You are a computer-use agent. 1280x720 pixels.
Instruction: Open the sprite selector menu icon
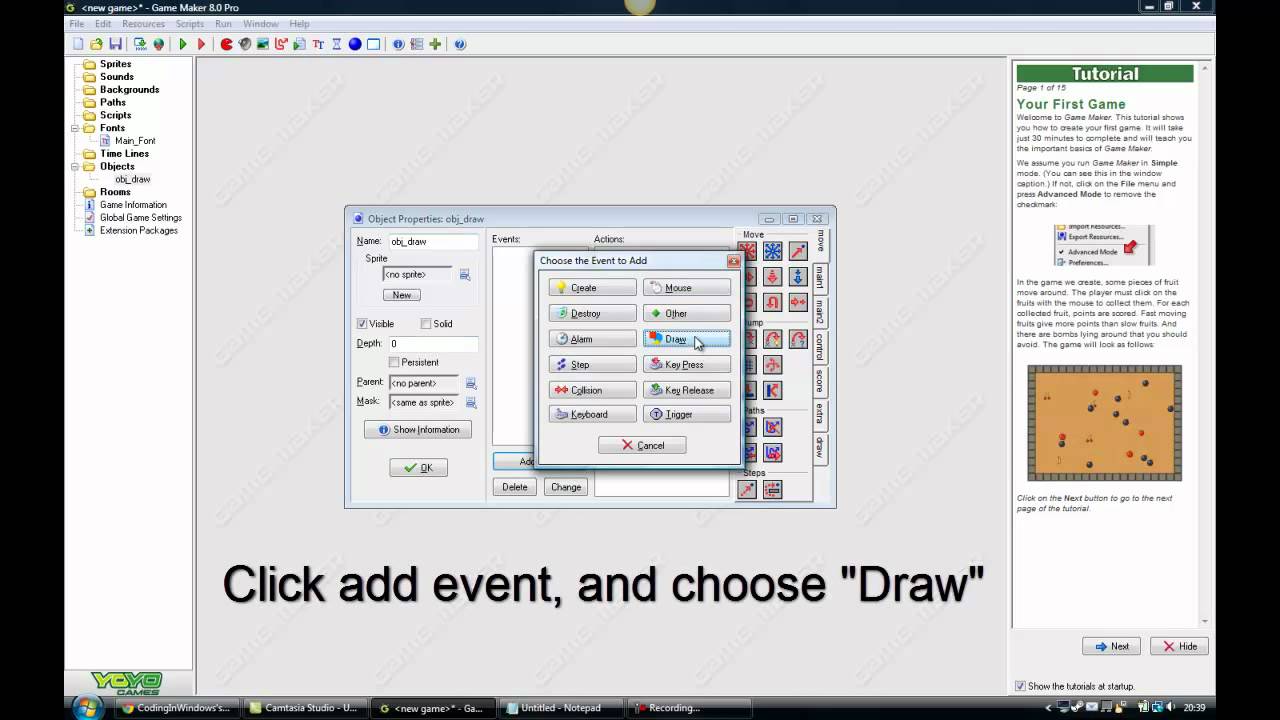[465, 275]
